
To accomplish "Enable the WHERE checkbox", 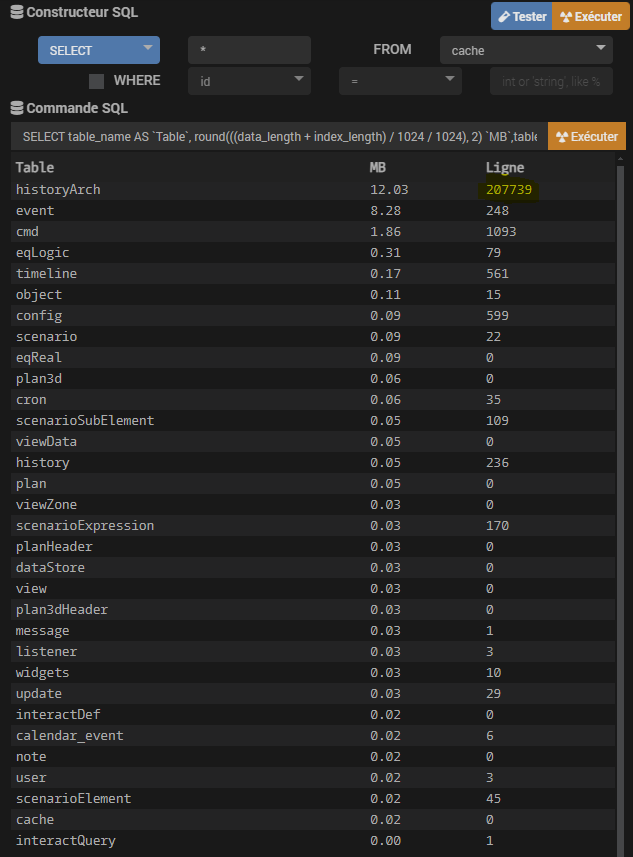I will [97, 81].
